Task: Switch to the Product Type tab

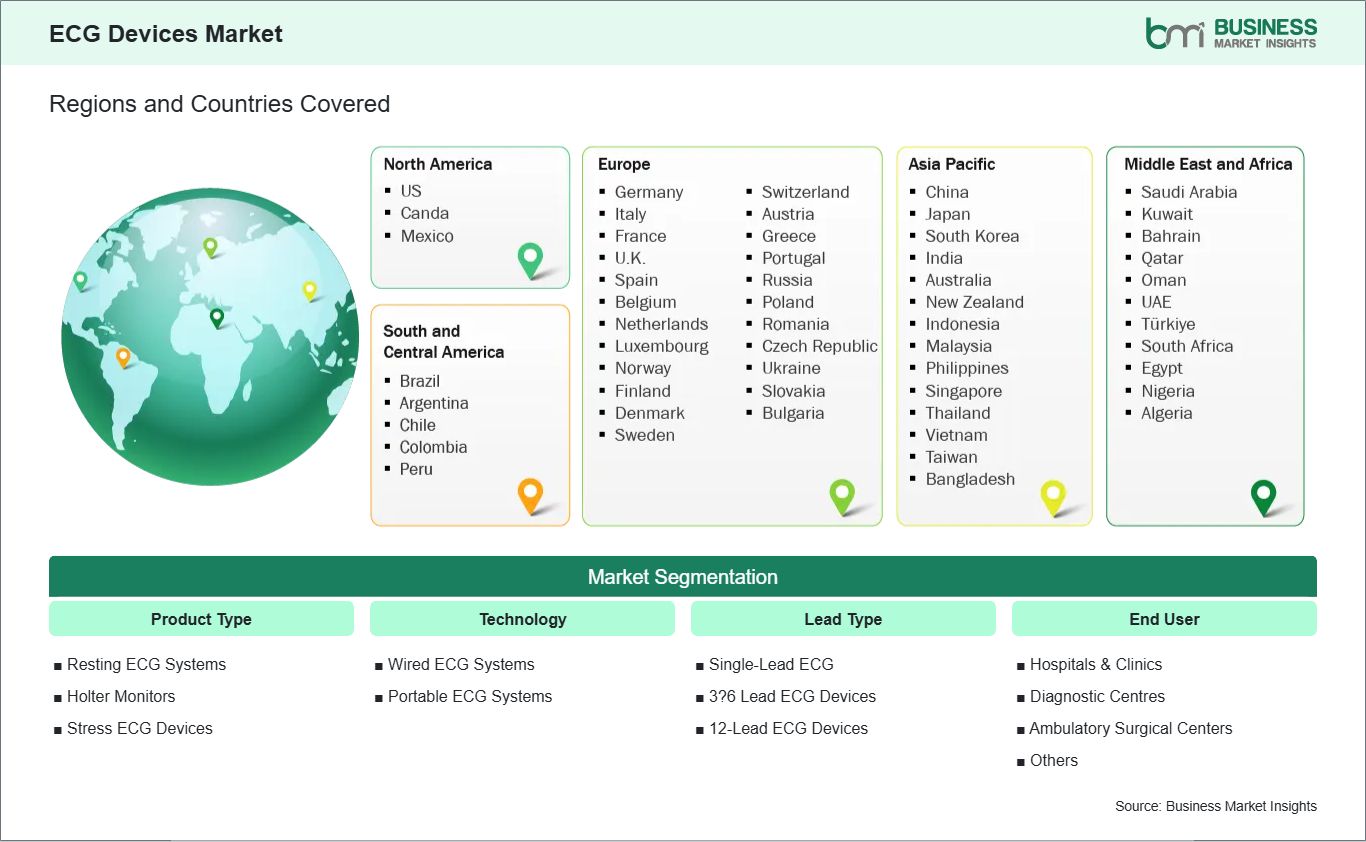Action: [200, 618]
